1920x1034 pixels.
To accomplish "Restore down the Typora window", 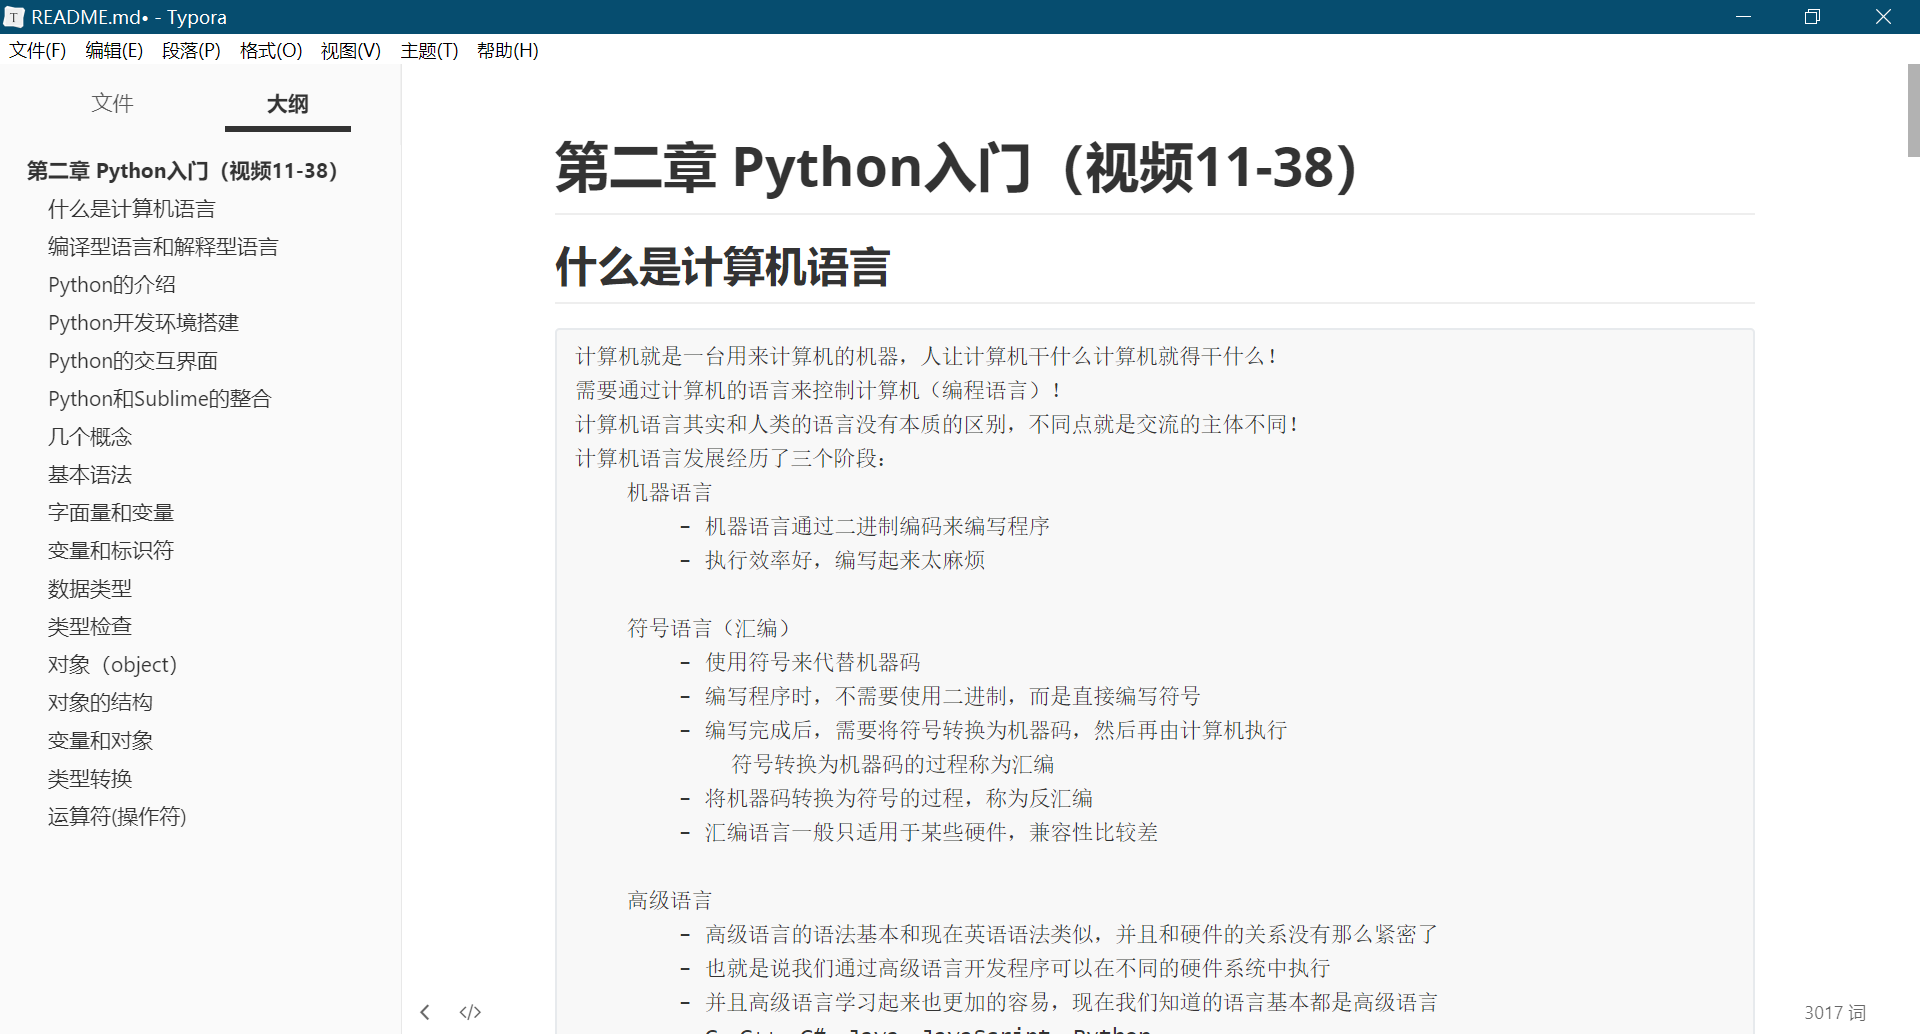I will [1812, 17].
